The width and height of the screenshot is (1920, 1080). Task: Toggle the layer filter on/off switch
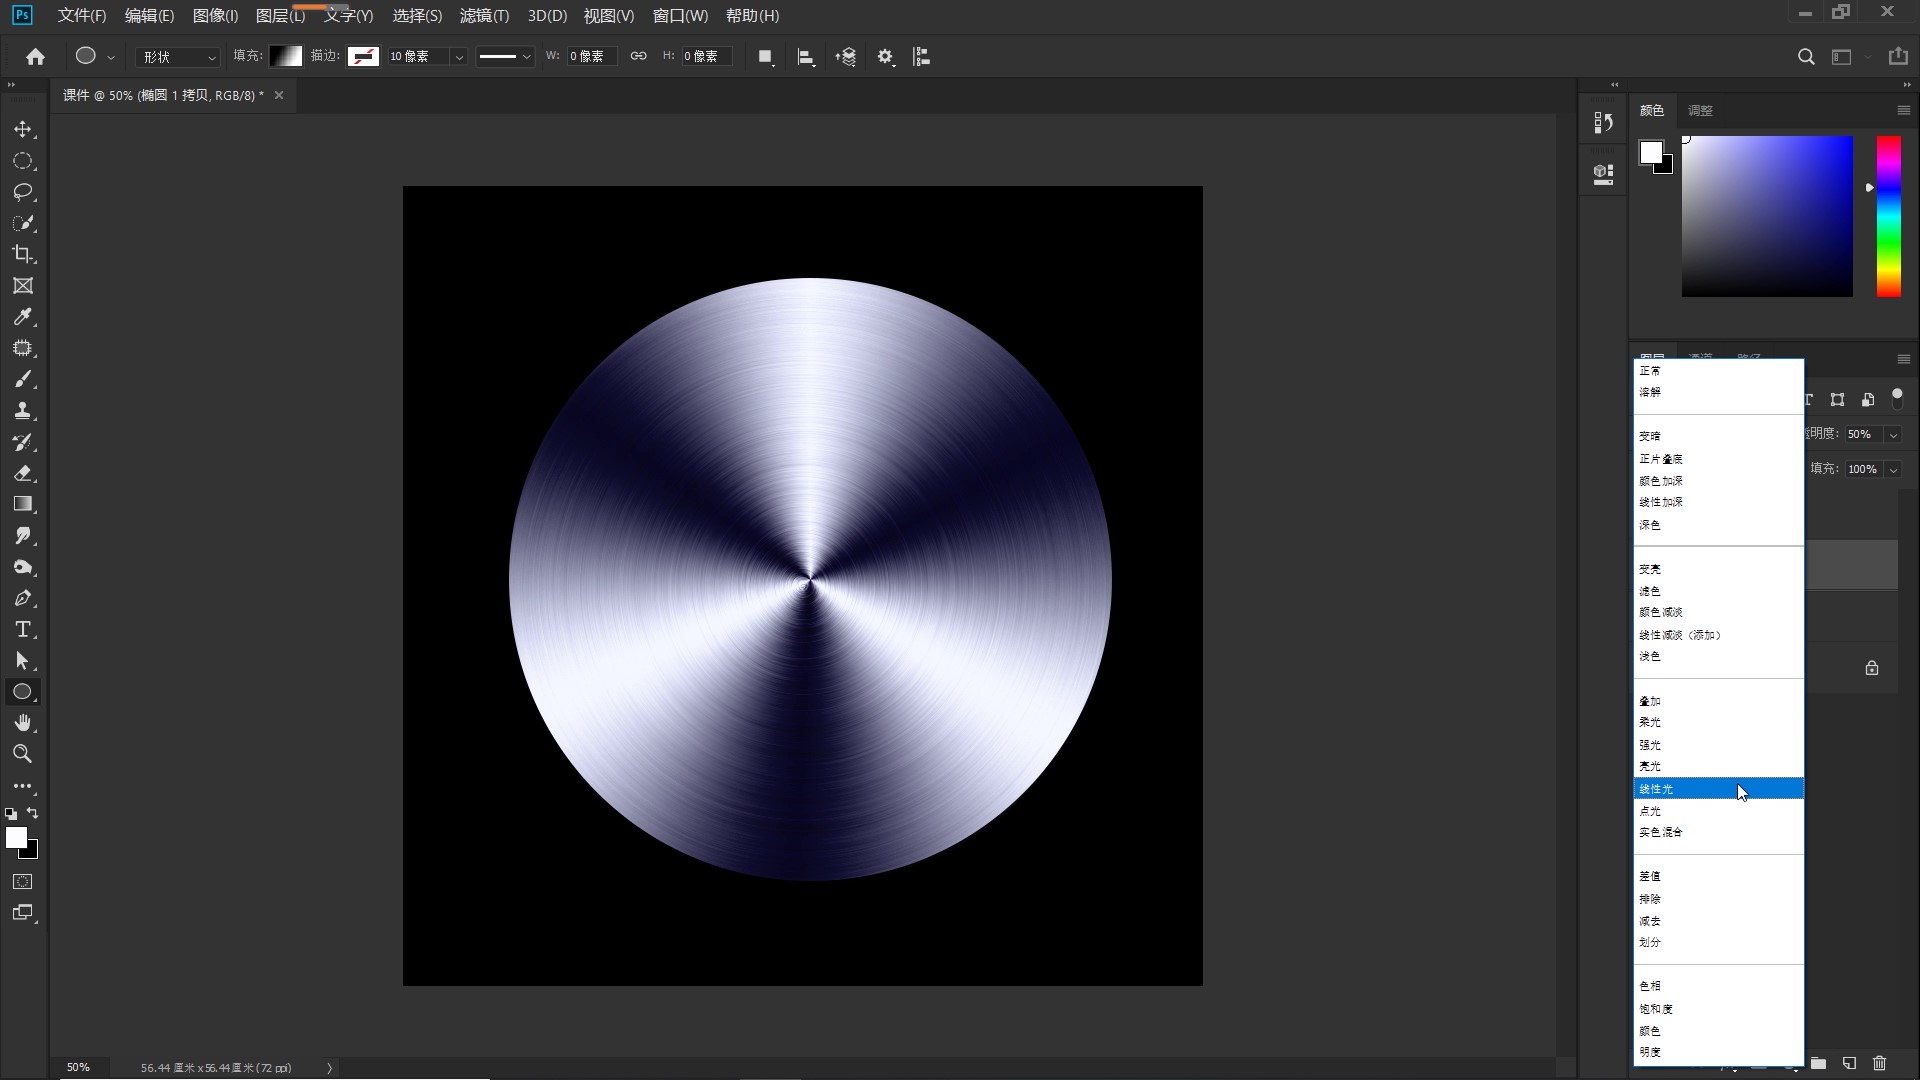1897,399
